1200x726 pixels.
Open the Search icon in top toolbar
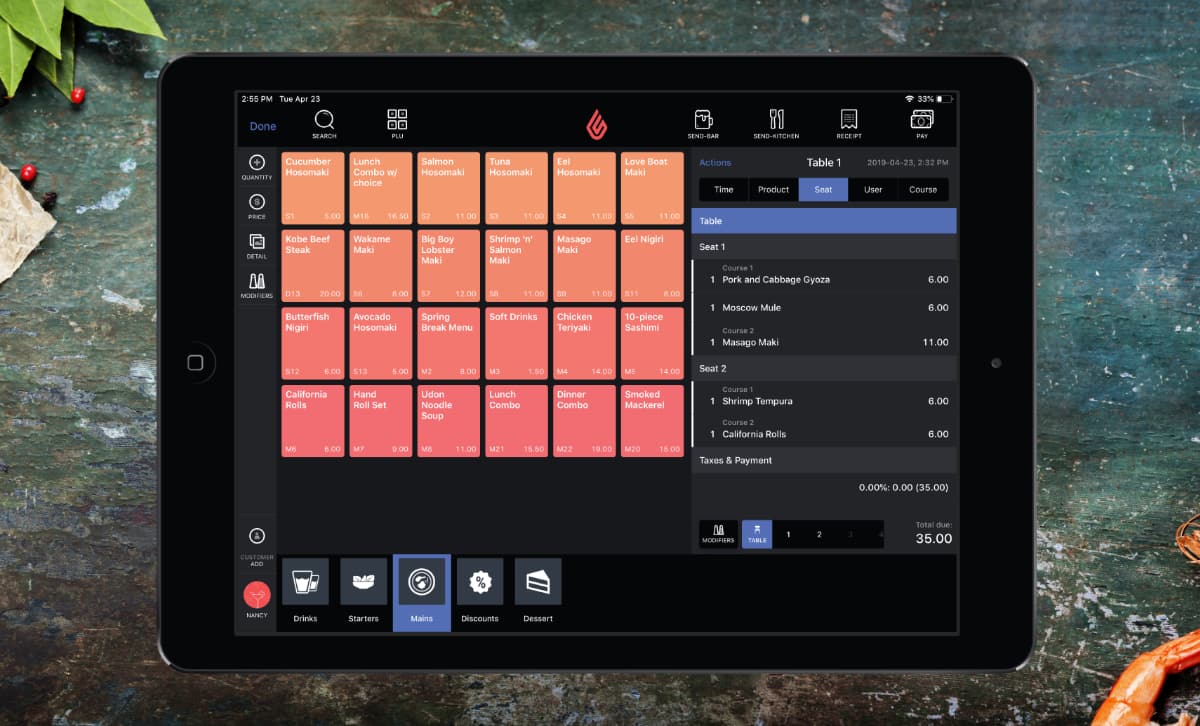click(324, 125)
